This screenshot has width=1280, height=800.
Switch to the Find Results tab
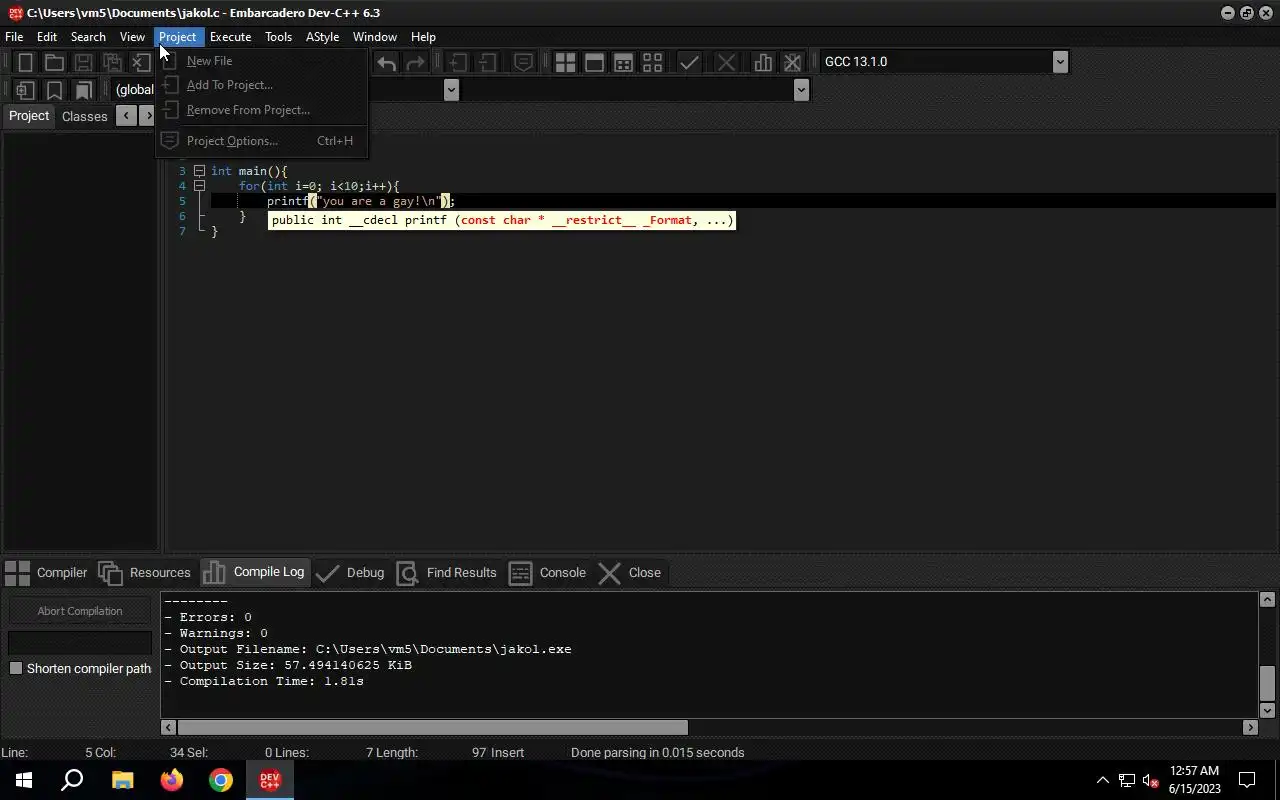(x=447, y=573)
